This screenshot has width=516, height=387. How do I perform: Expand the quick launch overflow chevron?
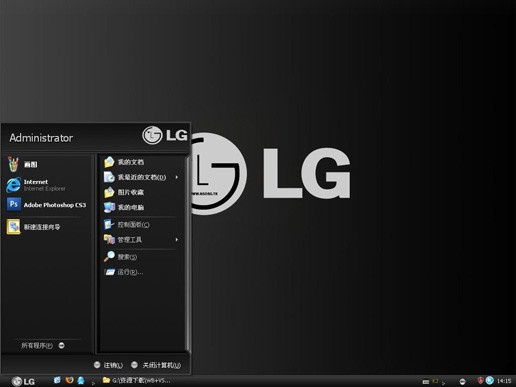(93, 383)
